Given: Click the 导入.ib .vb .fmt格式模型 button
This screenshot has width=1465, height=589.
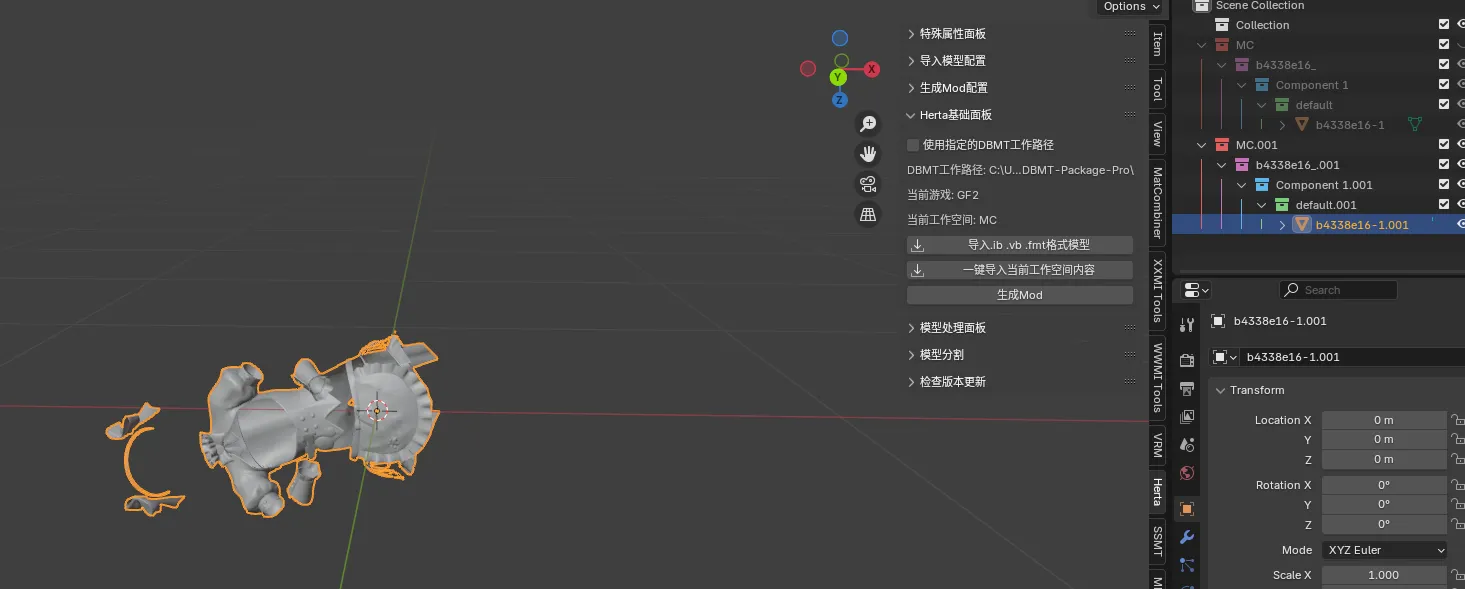Looking at the screenshot, I should point(1020,245).
